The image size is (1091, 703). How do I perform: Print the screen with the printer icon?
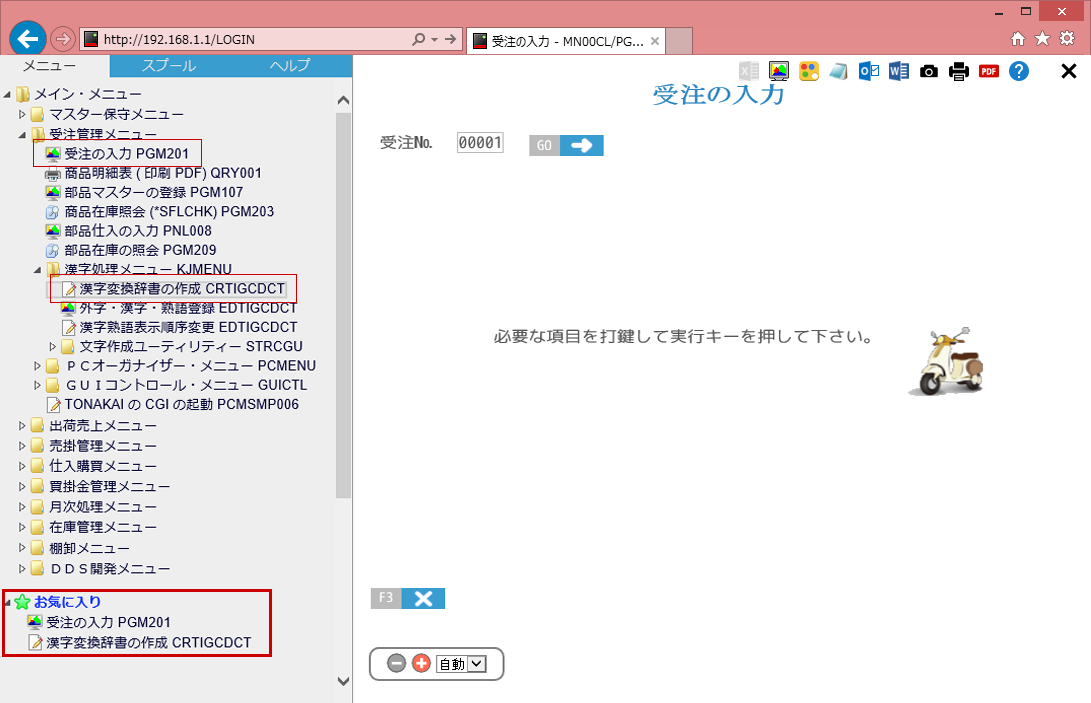(x=959, y=71)
